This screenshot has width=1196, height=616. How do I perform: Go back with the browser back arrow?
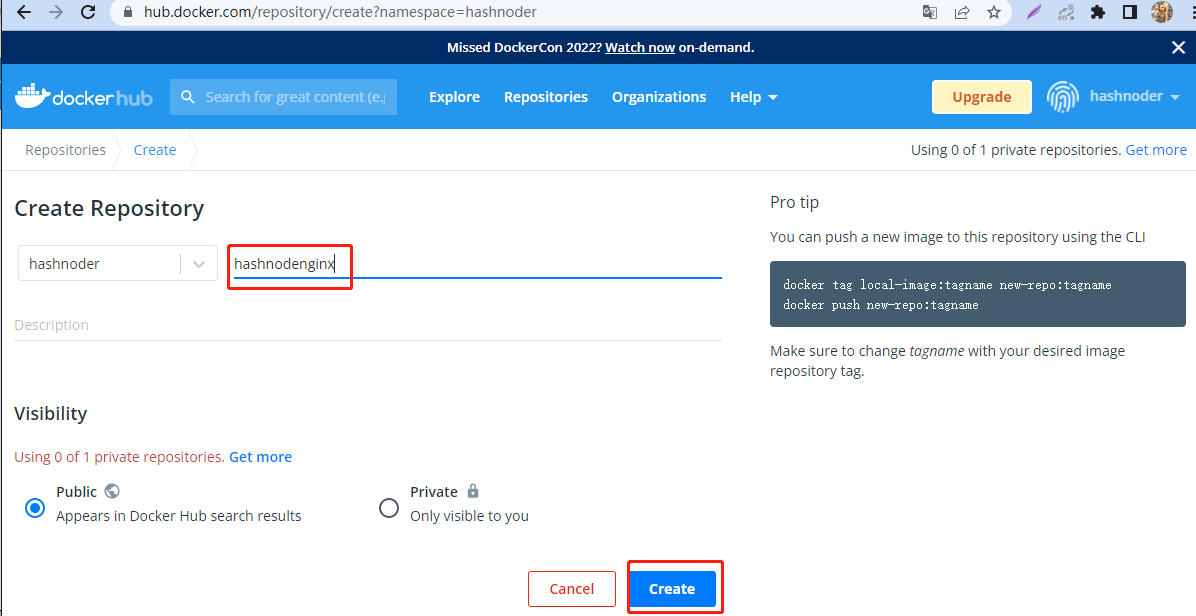tap(24, 12)
